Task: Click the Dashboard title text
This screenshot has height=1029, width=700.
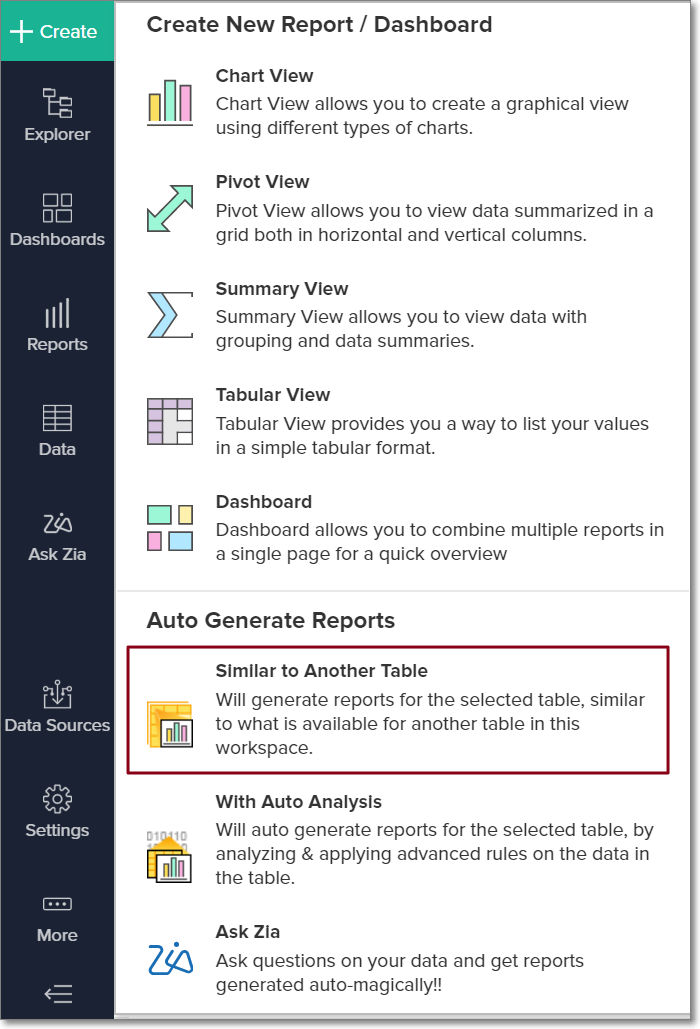Action: (264, 501)
